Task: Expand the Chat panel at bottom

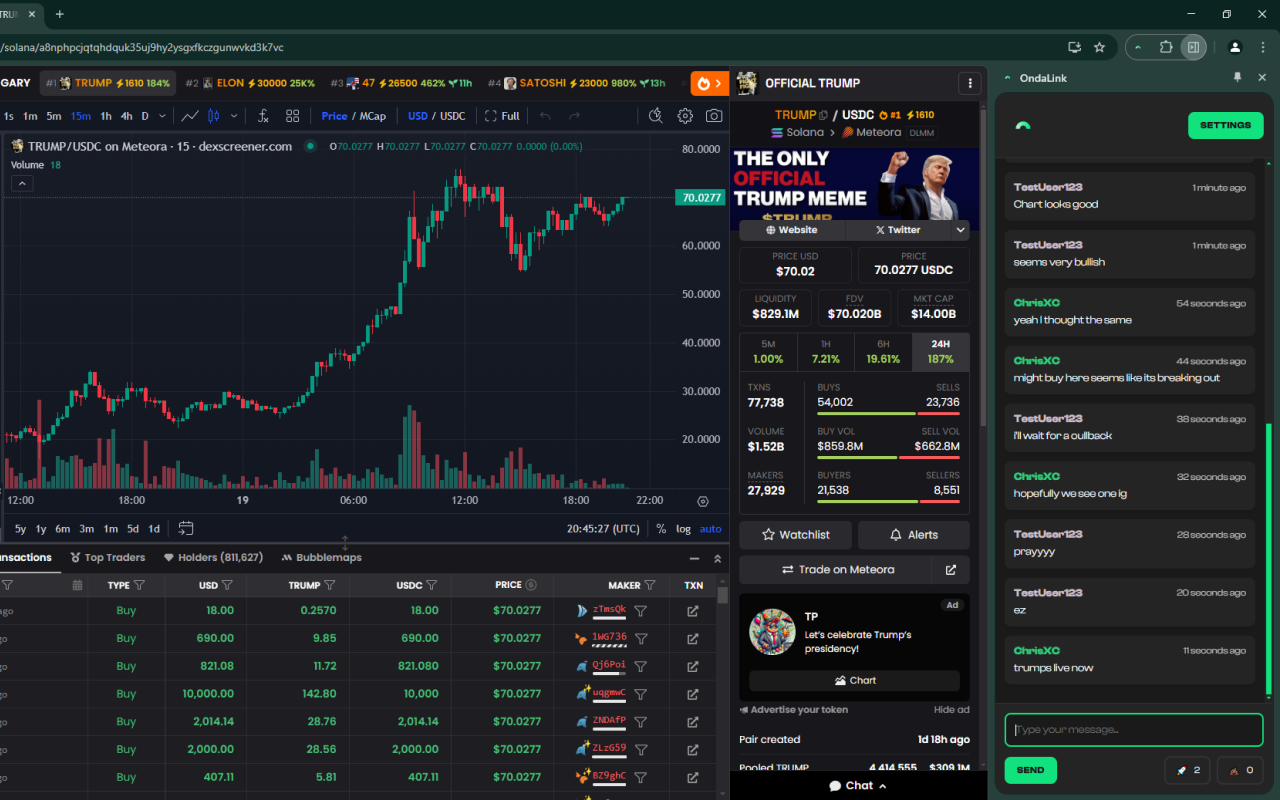Action: pyautogui.click(x=858, y=786)
